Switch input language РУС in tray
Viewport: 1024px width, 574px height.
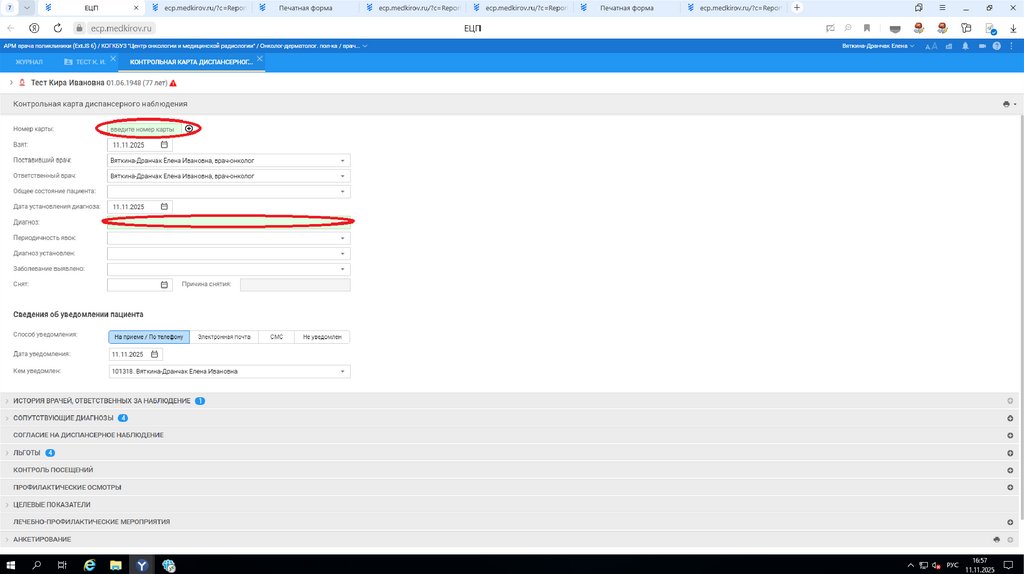pos(953,565)
